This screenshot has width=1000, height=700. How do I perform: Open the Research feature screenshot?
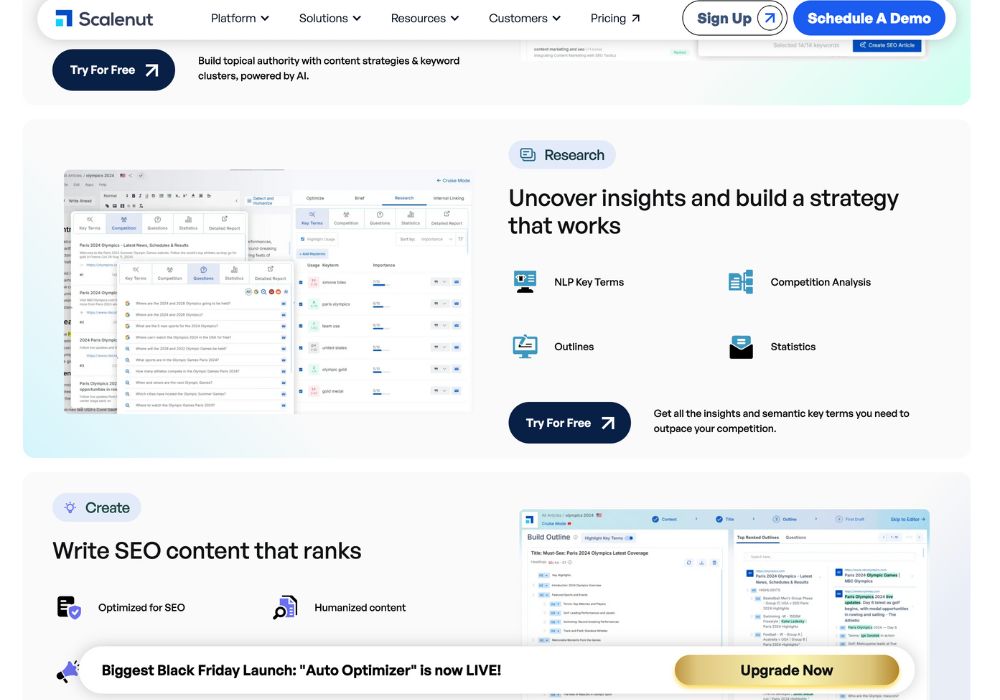267,291
